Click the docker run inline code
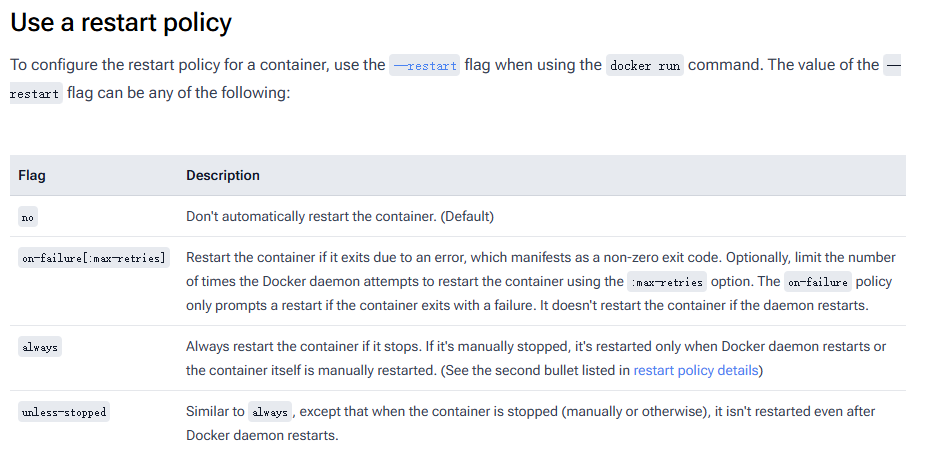The height and width of the screenshot is (463, 926). [644, 66]
